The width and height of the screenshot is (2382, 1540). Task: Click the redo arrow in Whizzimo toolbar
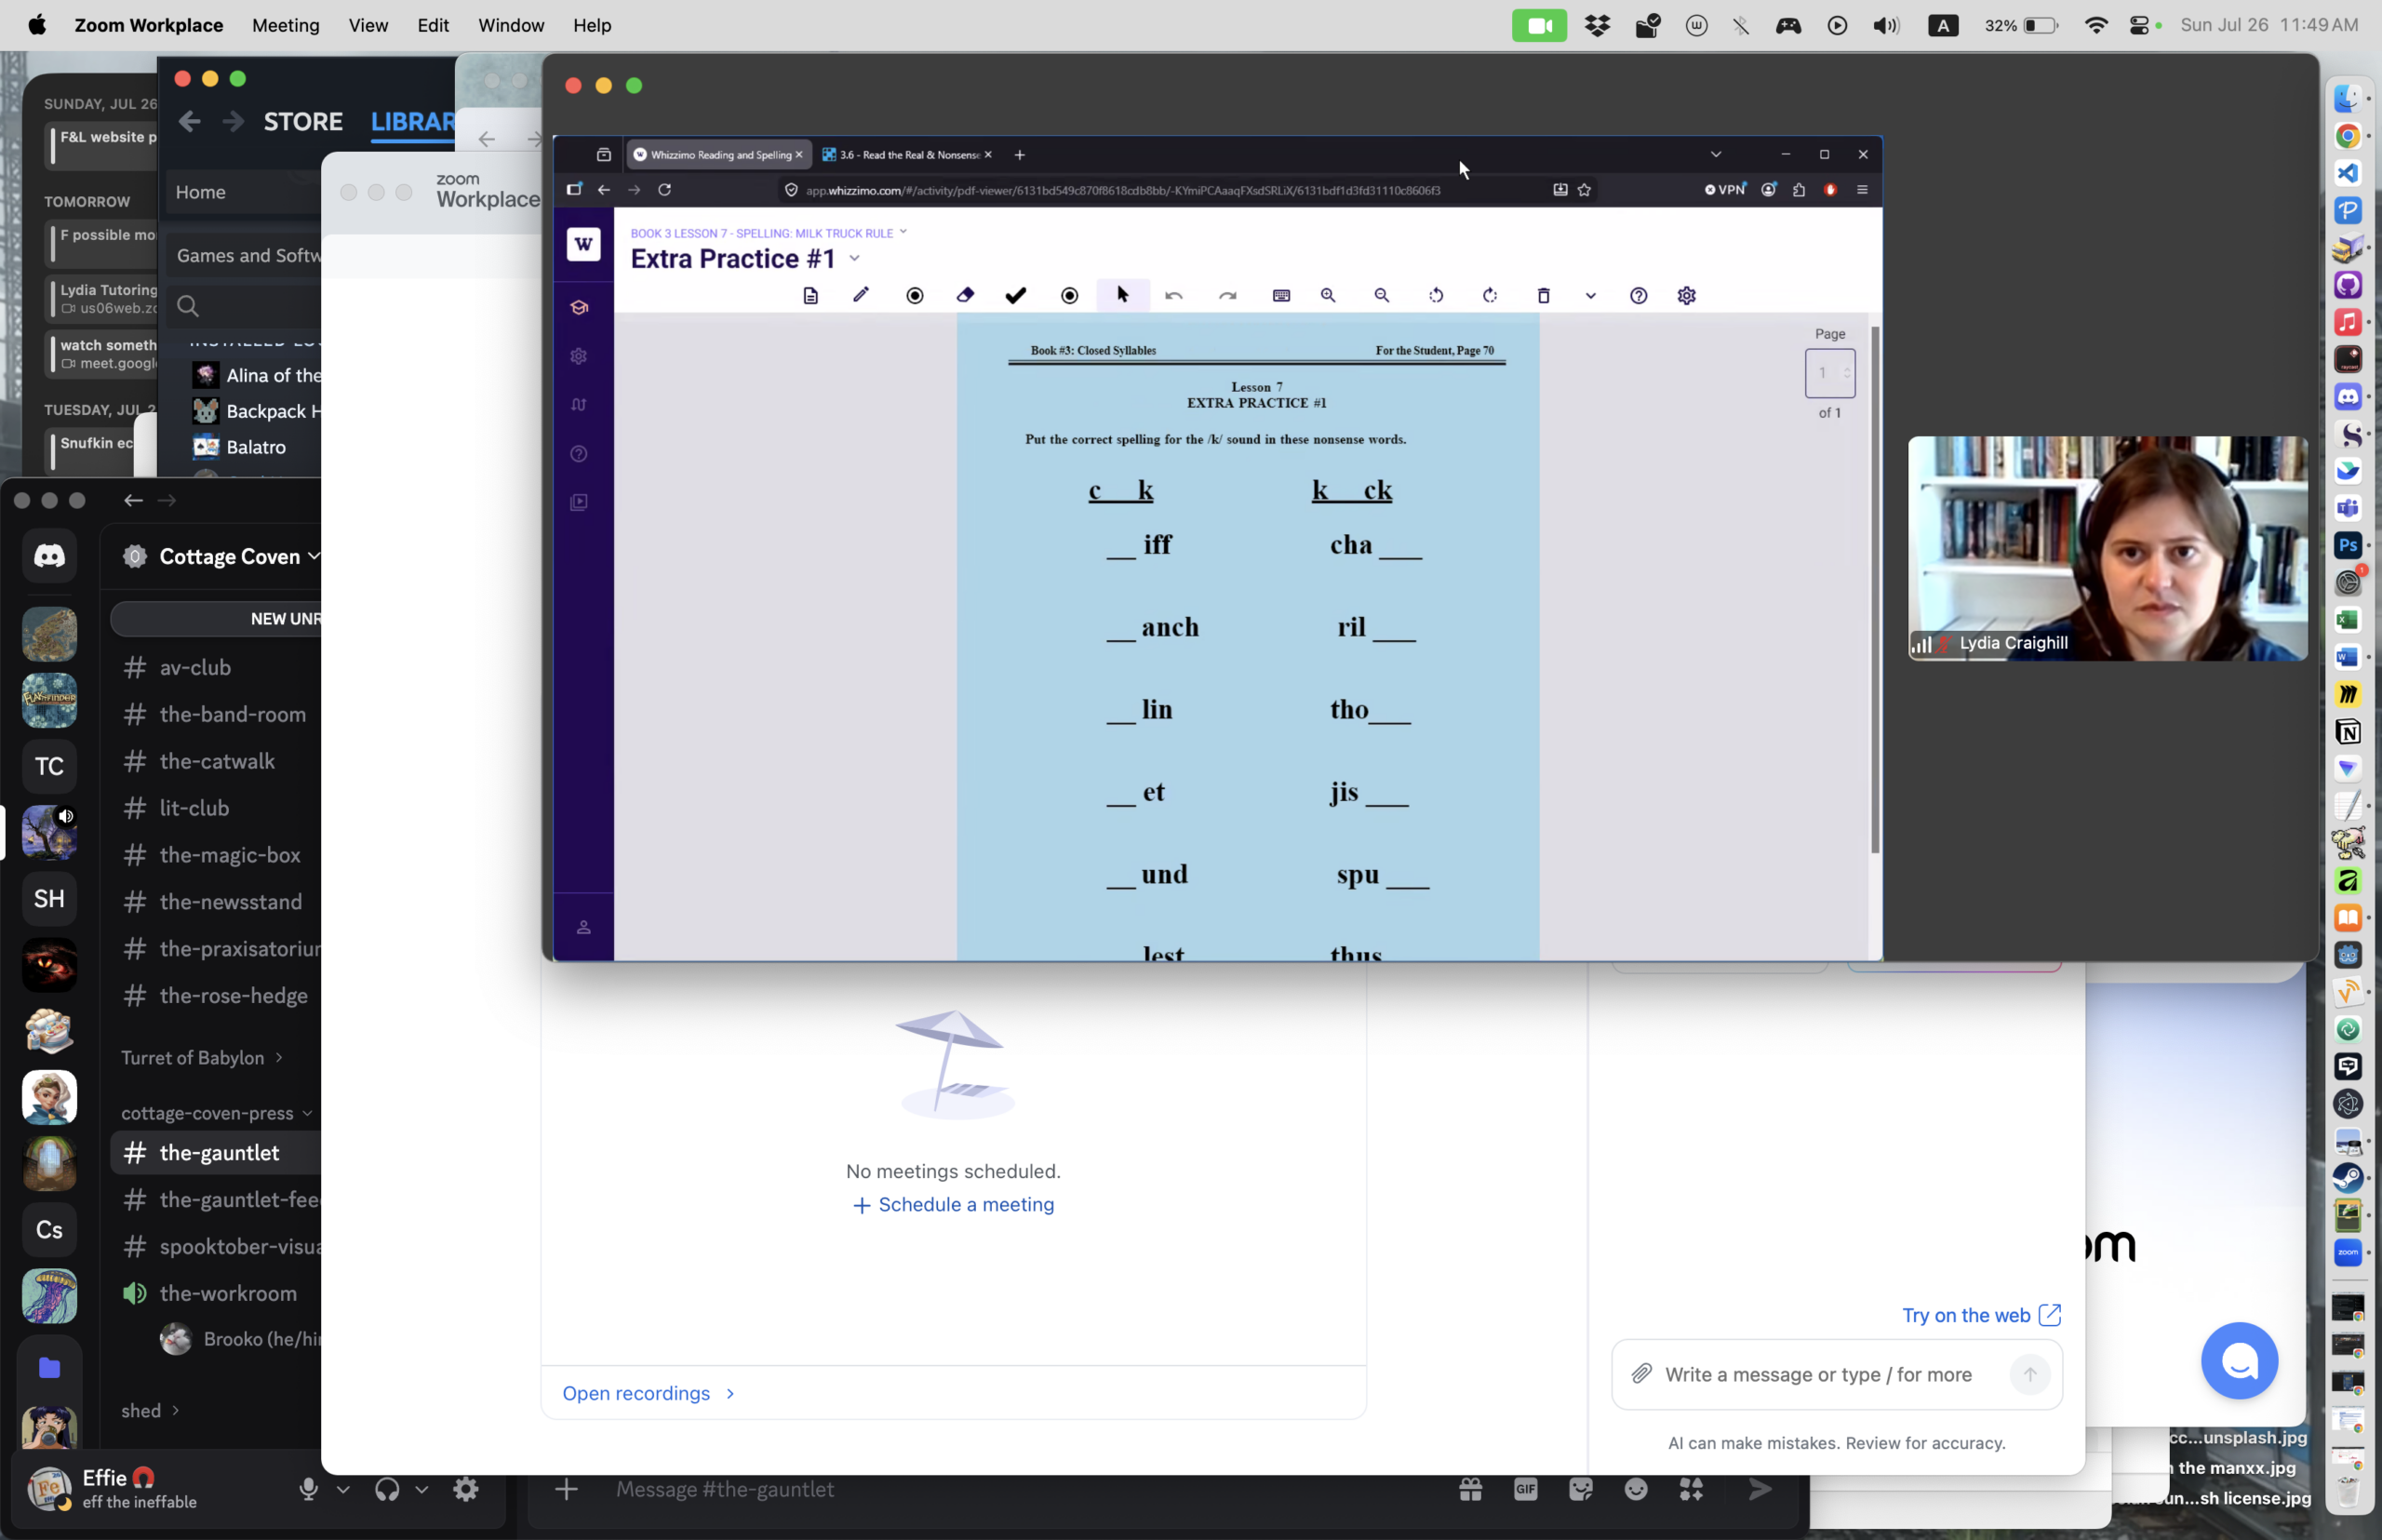[1228, 296]
